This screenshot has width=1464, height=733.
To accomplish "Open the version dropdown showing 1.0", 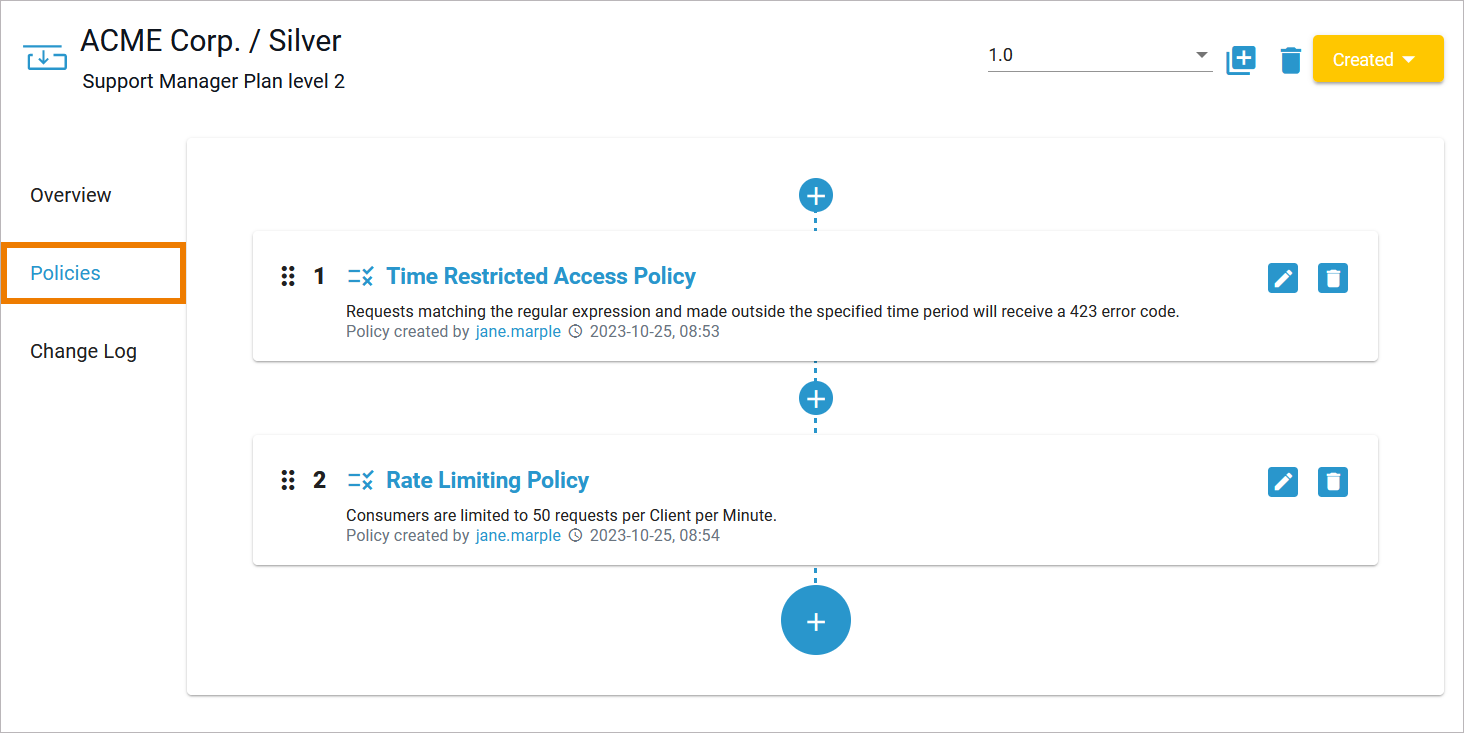I will click(x=1100, y=55).
